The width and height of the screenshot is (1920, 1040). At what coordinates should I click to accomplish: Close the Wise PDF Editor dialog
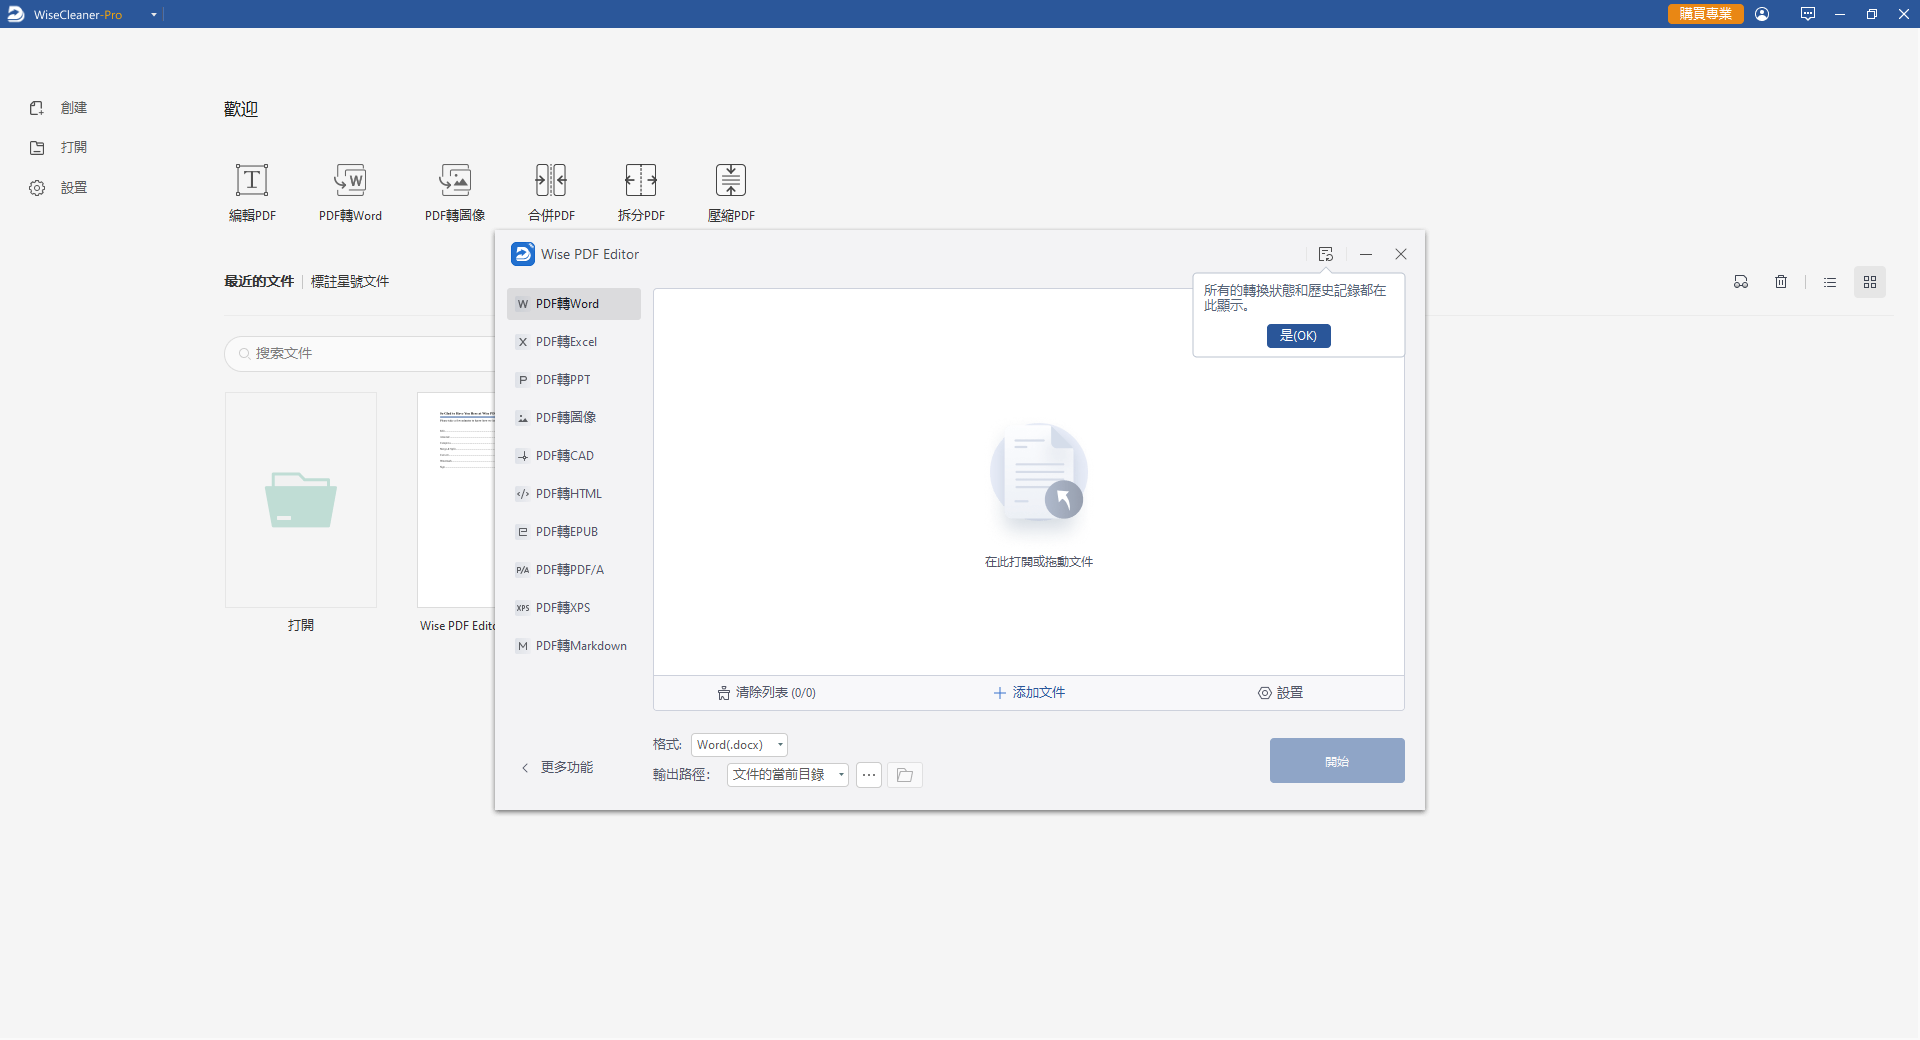click(x=1401, y=254)
